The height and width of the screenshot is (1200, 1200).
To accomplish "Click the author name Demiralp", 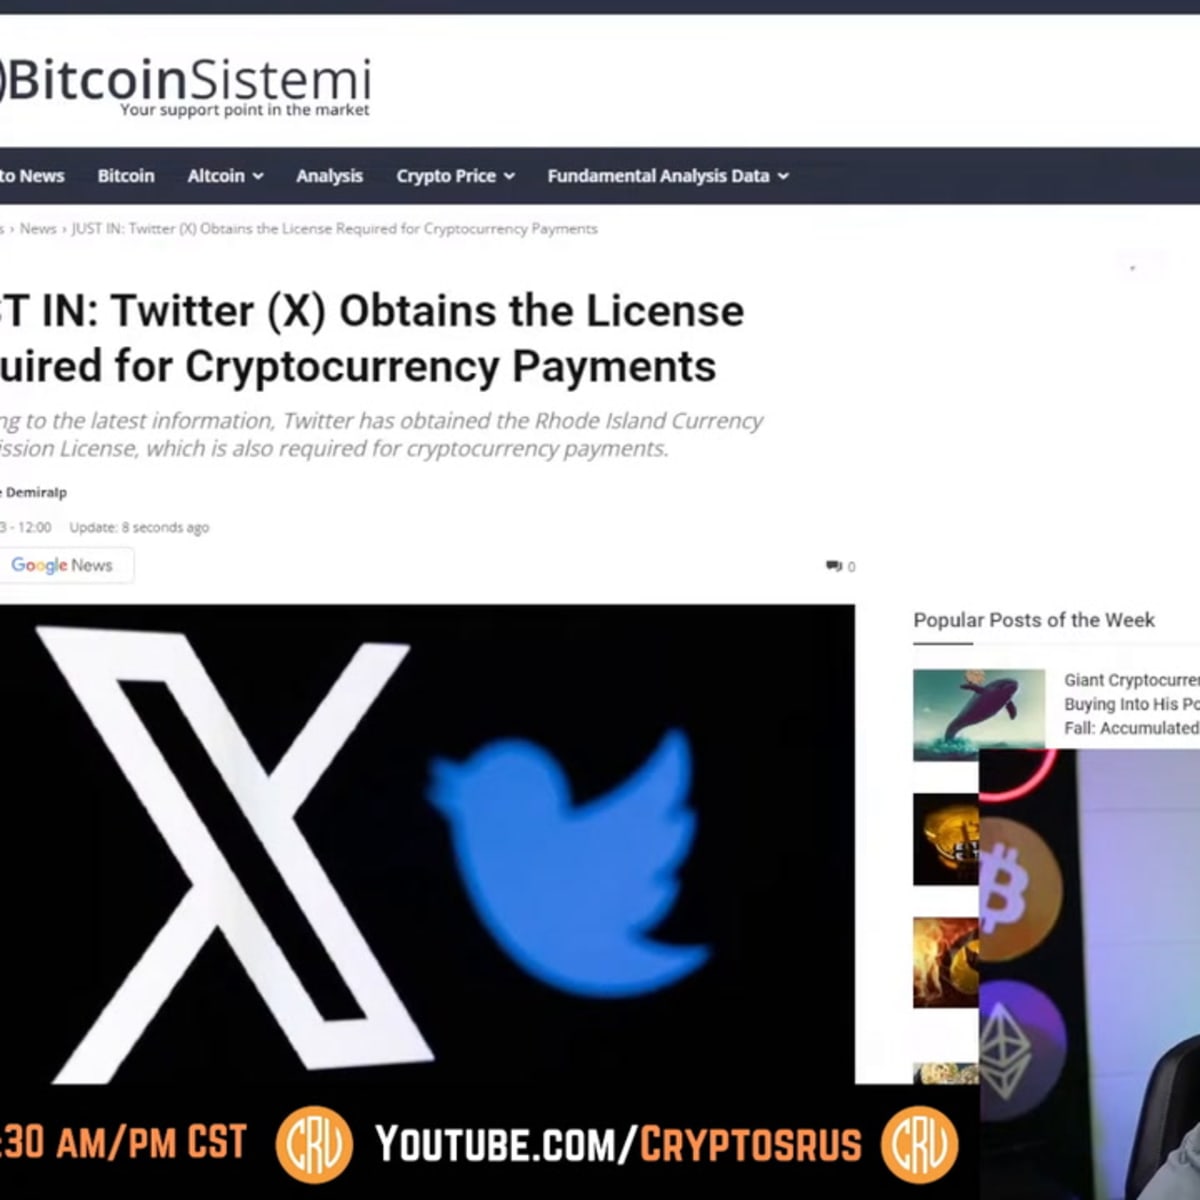I will 34,492.
